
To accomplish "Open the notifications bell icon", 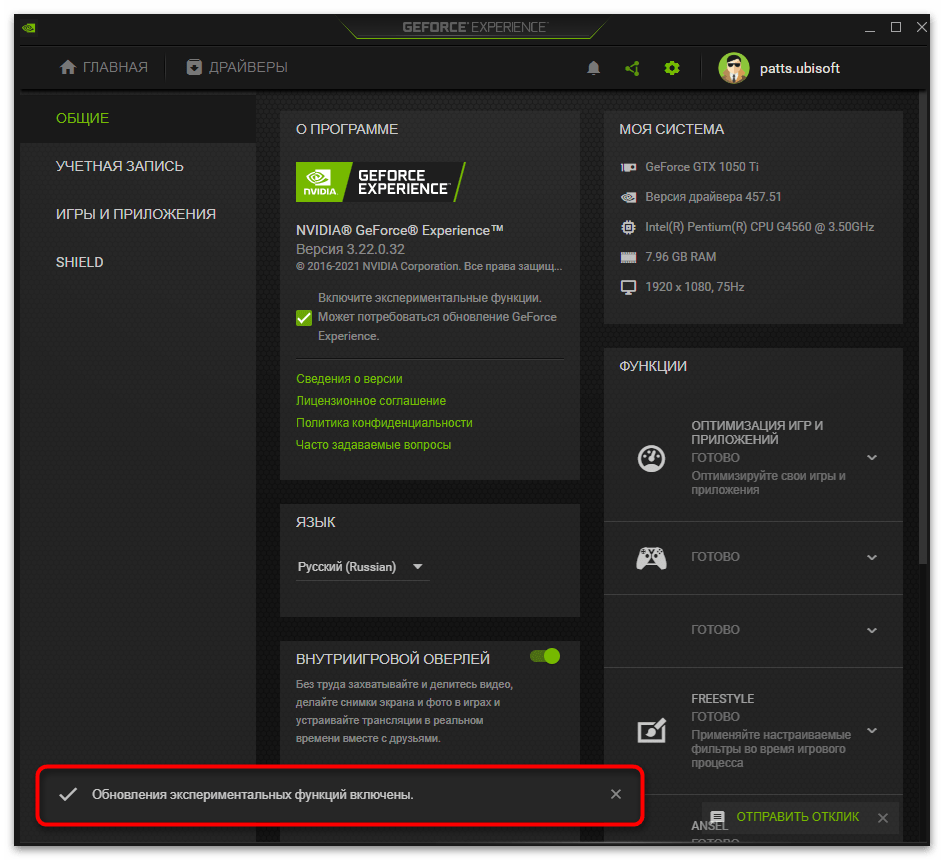I will pos(594,68).
